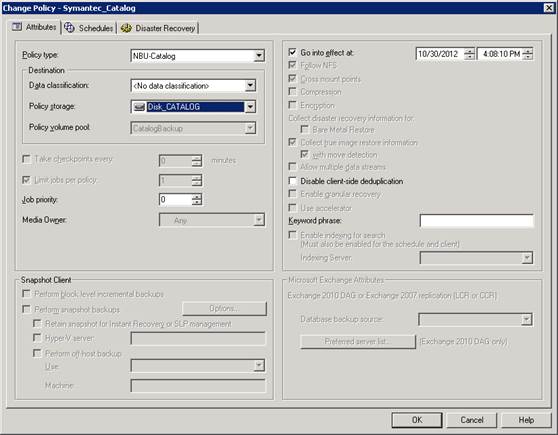This screenshot has height=435, width=558.
Task: Open the Indexing Server dropdown
Action: point(527,258)
